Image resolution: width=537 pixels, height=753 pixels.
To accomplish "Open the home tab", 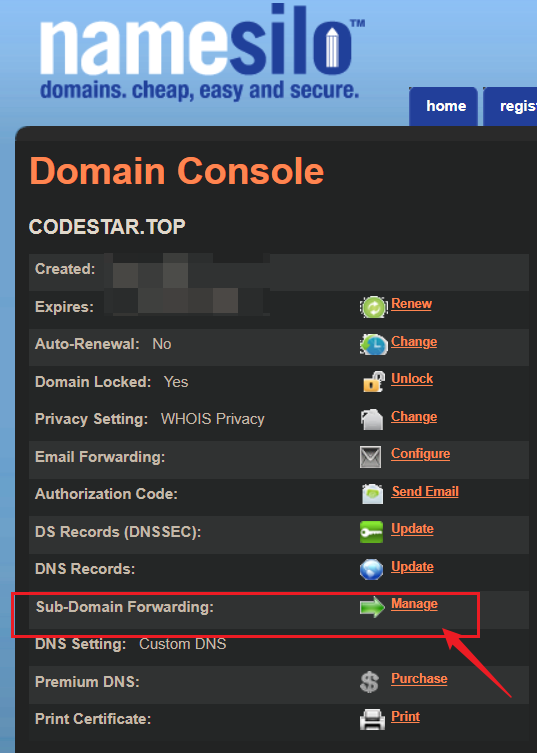I will pyautogui.click(x=443, y=107).
